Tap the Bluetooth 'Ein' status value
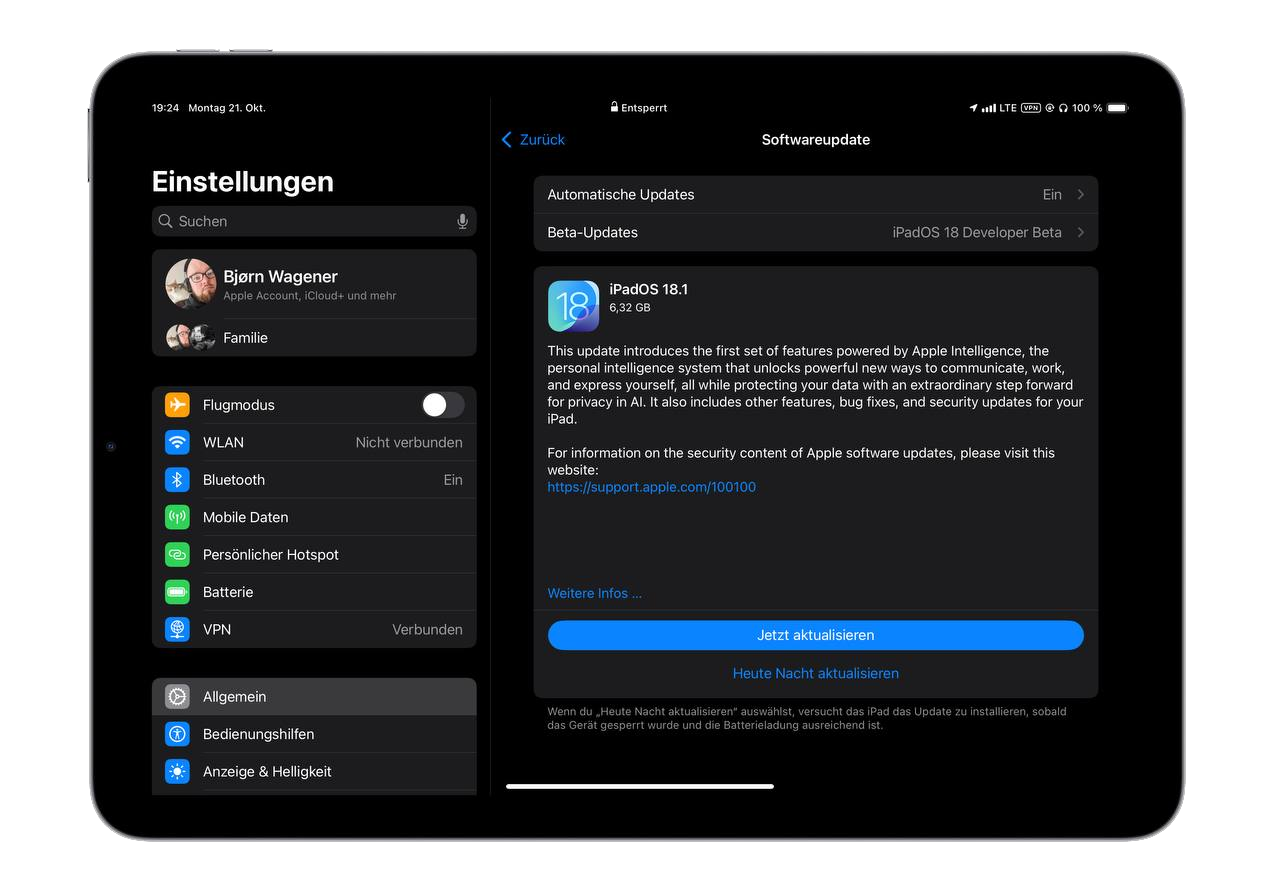Image resolution: width=1280 pixels, height=893 pixels. pos(453,480)
